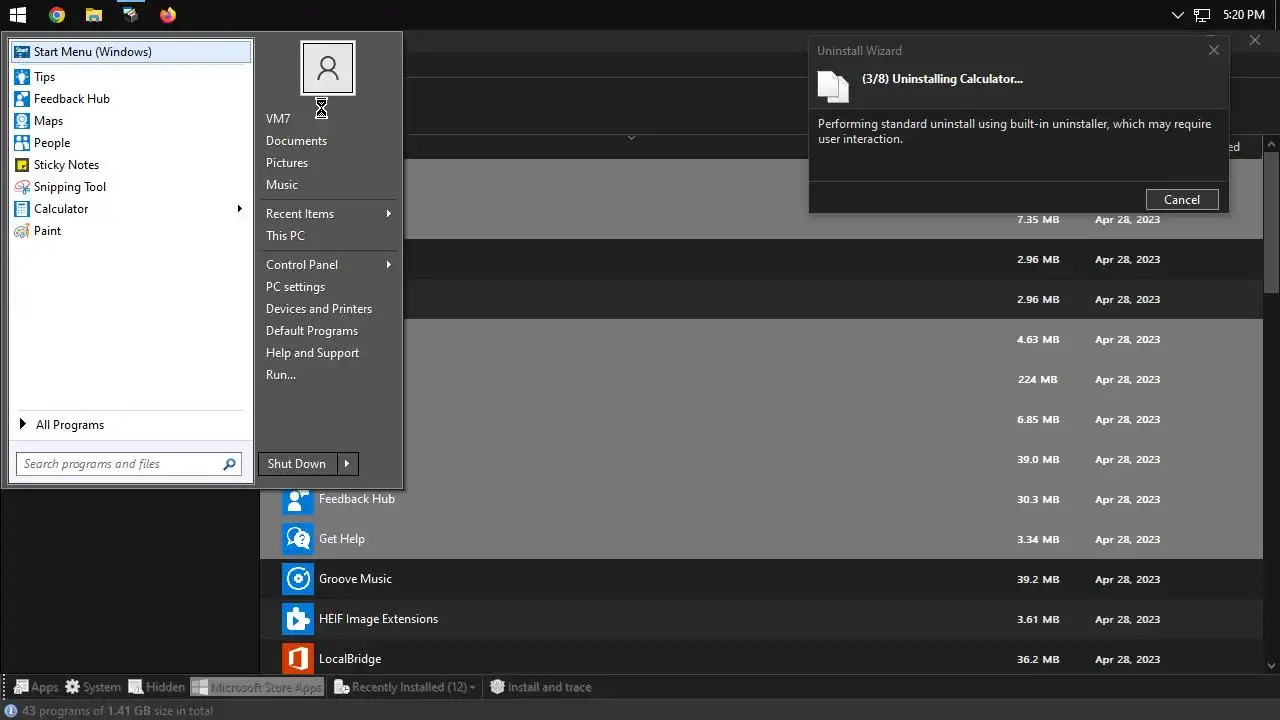
Task: Toggle the Microsoft Store Apps filter
Action: pos(257,687)
